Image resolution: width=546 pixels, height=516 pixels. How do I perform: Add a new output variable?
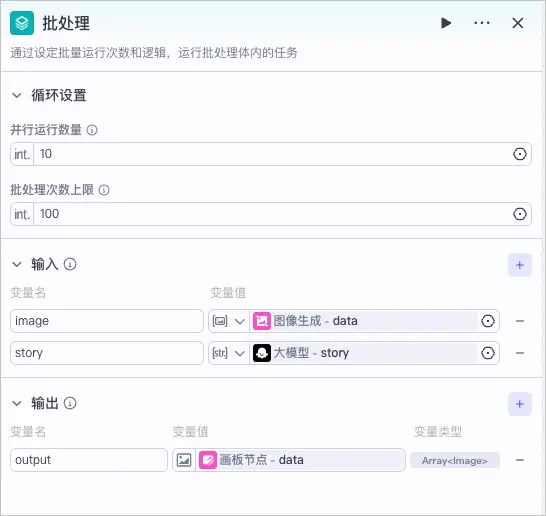[x=520, y=404]
